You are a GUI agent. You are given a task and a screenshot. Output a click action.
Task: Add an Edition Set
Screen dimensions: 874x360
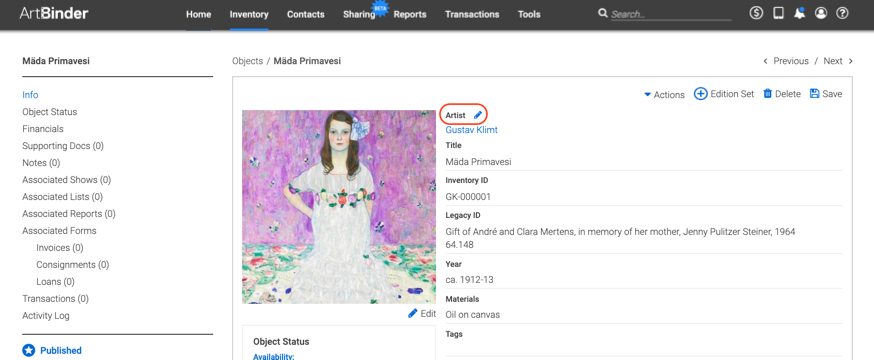point(724,94)
